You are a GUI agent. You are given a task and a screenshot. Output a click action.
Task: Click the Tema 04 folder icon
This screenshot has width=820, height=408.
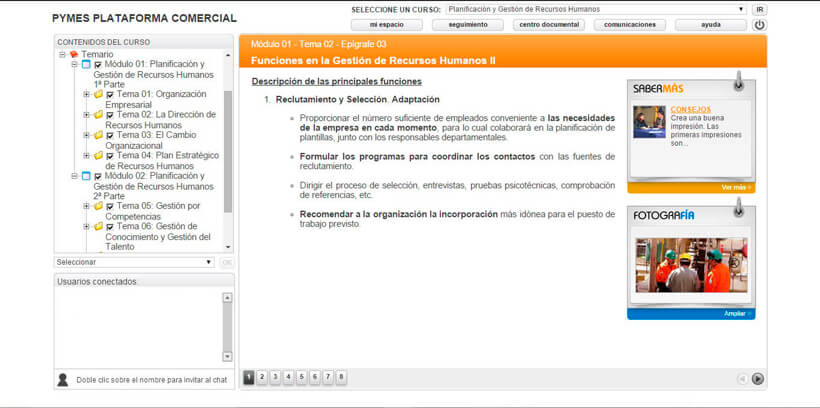(98, 155)
